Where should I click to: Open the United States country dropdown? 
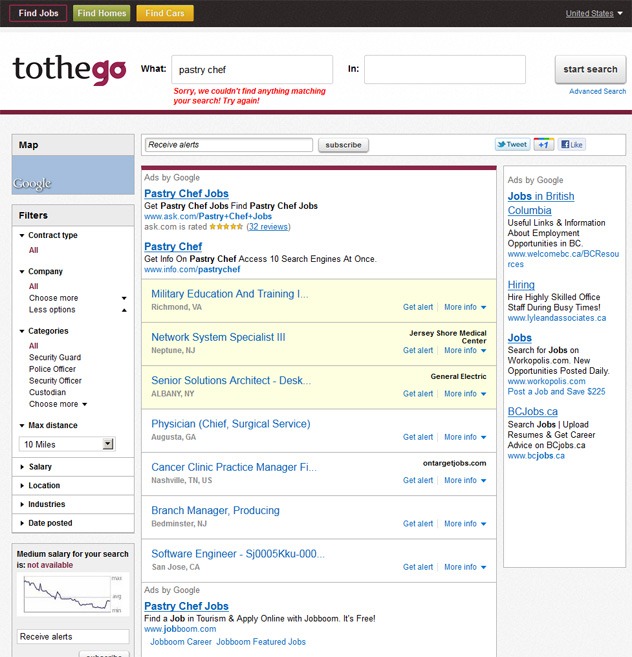594,13
